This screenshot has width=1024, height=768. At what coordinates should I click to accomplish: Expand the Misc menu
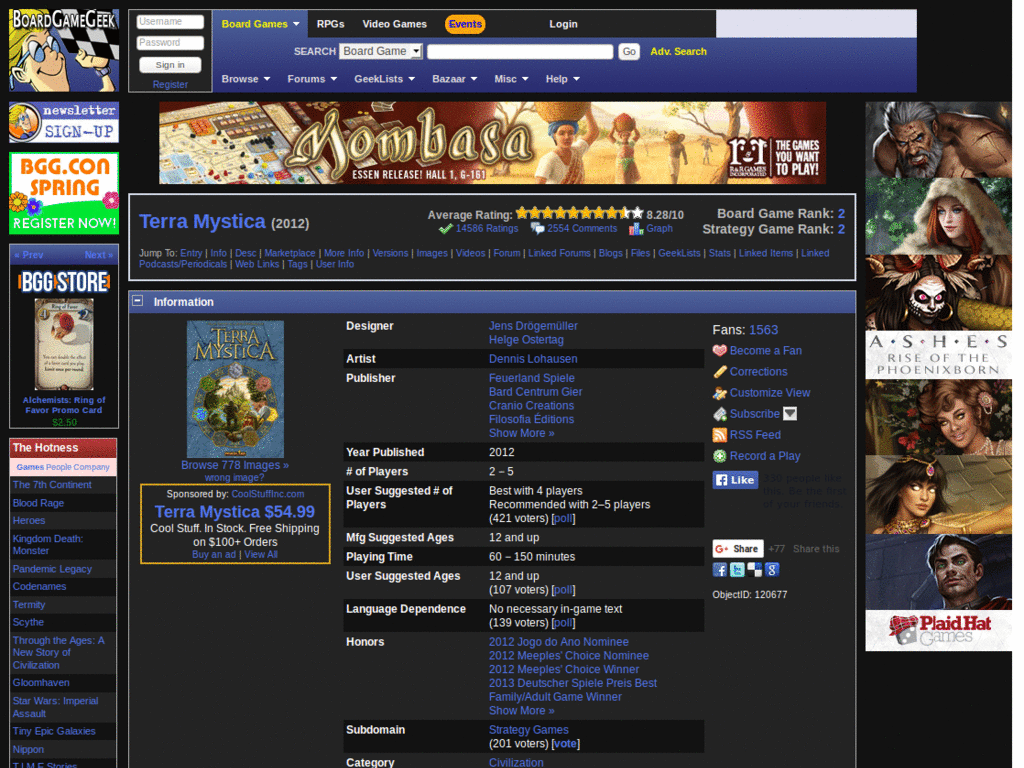click(511, 79)
